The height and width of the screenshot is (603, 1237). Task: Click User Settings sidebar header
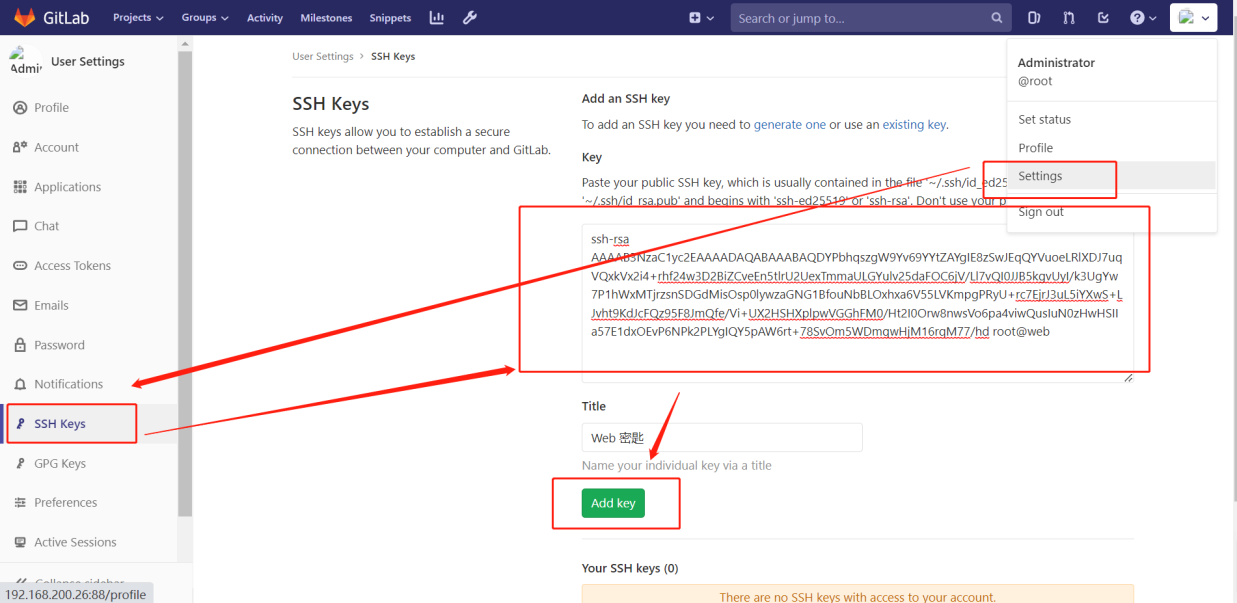pyautogui.click(x=88, y=61)
